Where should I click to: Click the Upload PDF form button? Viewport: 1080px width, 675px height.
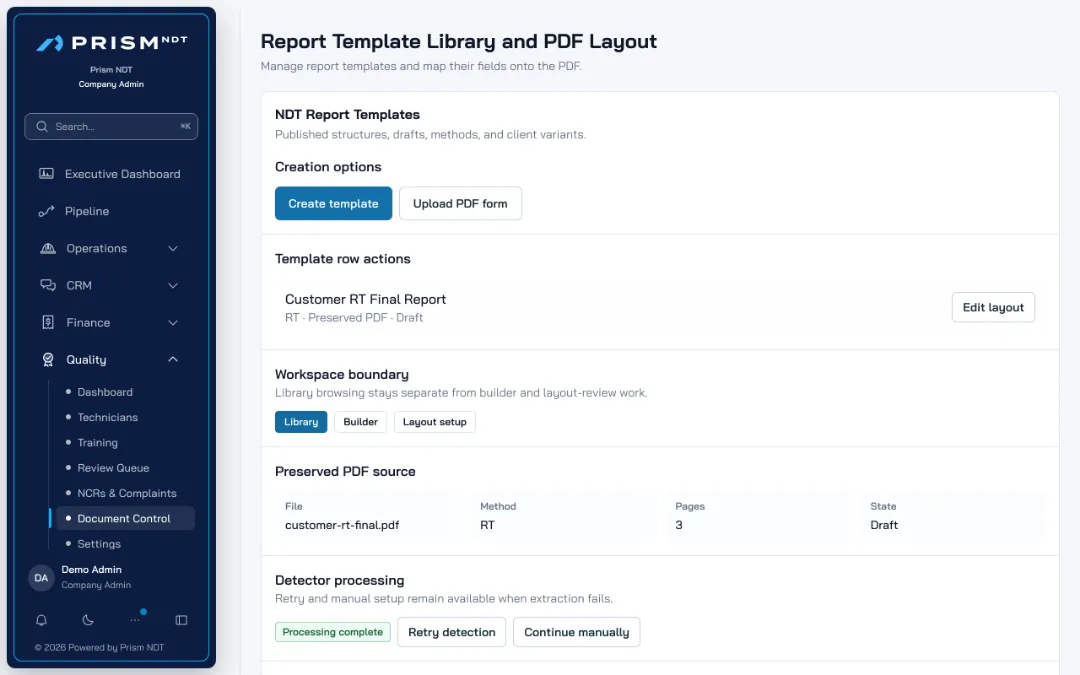pyautogui.click(x=460, y=204)
